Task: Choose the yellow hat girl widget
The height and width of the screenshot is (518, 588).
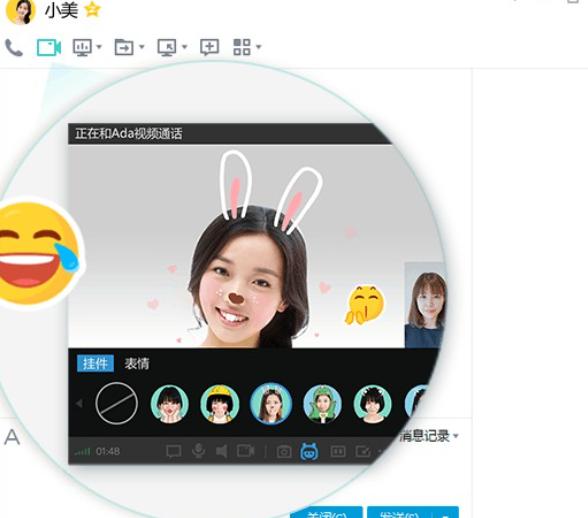Action: click(x=220, y=404)
